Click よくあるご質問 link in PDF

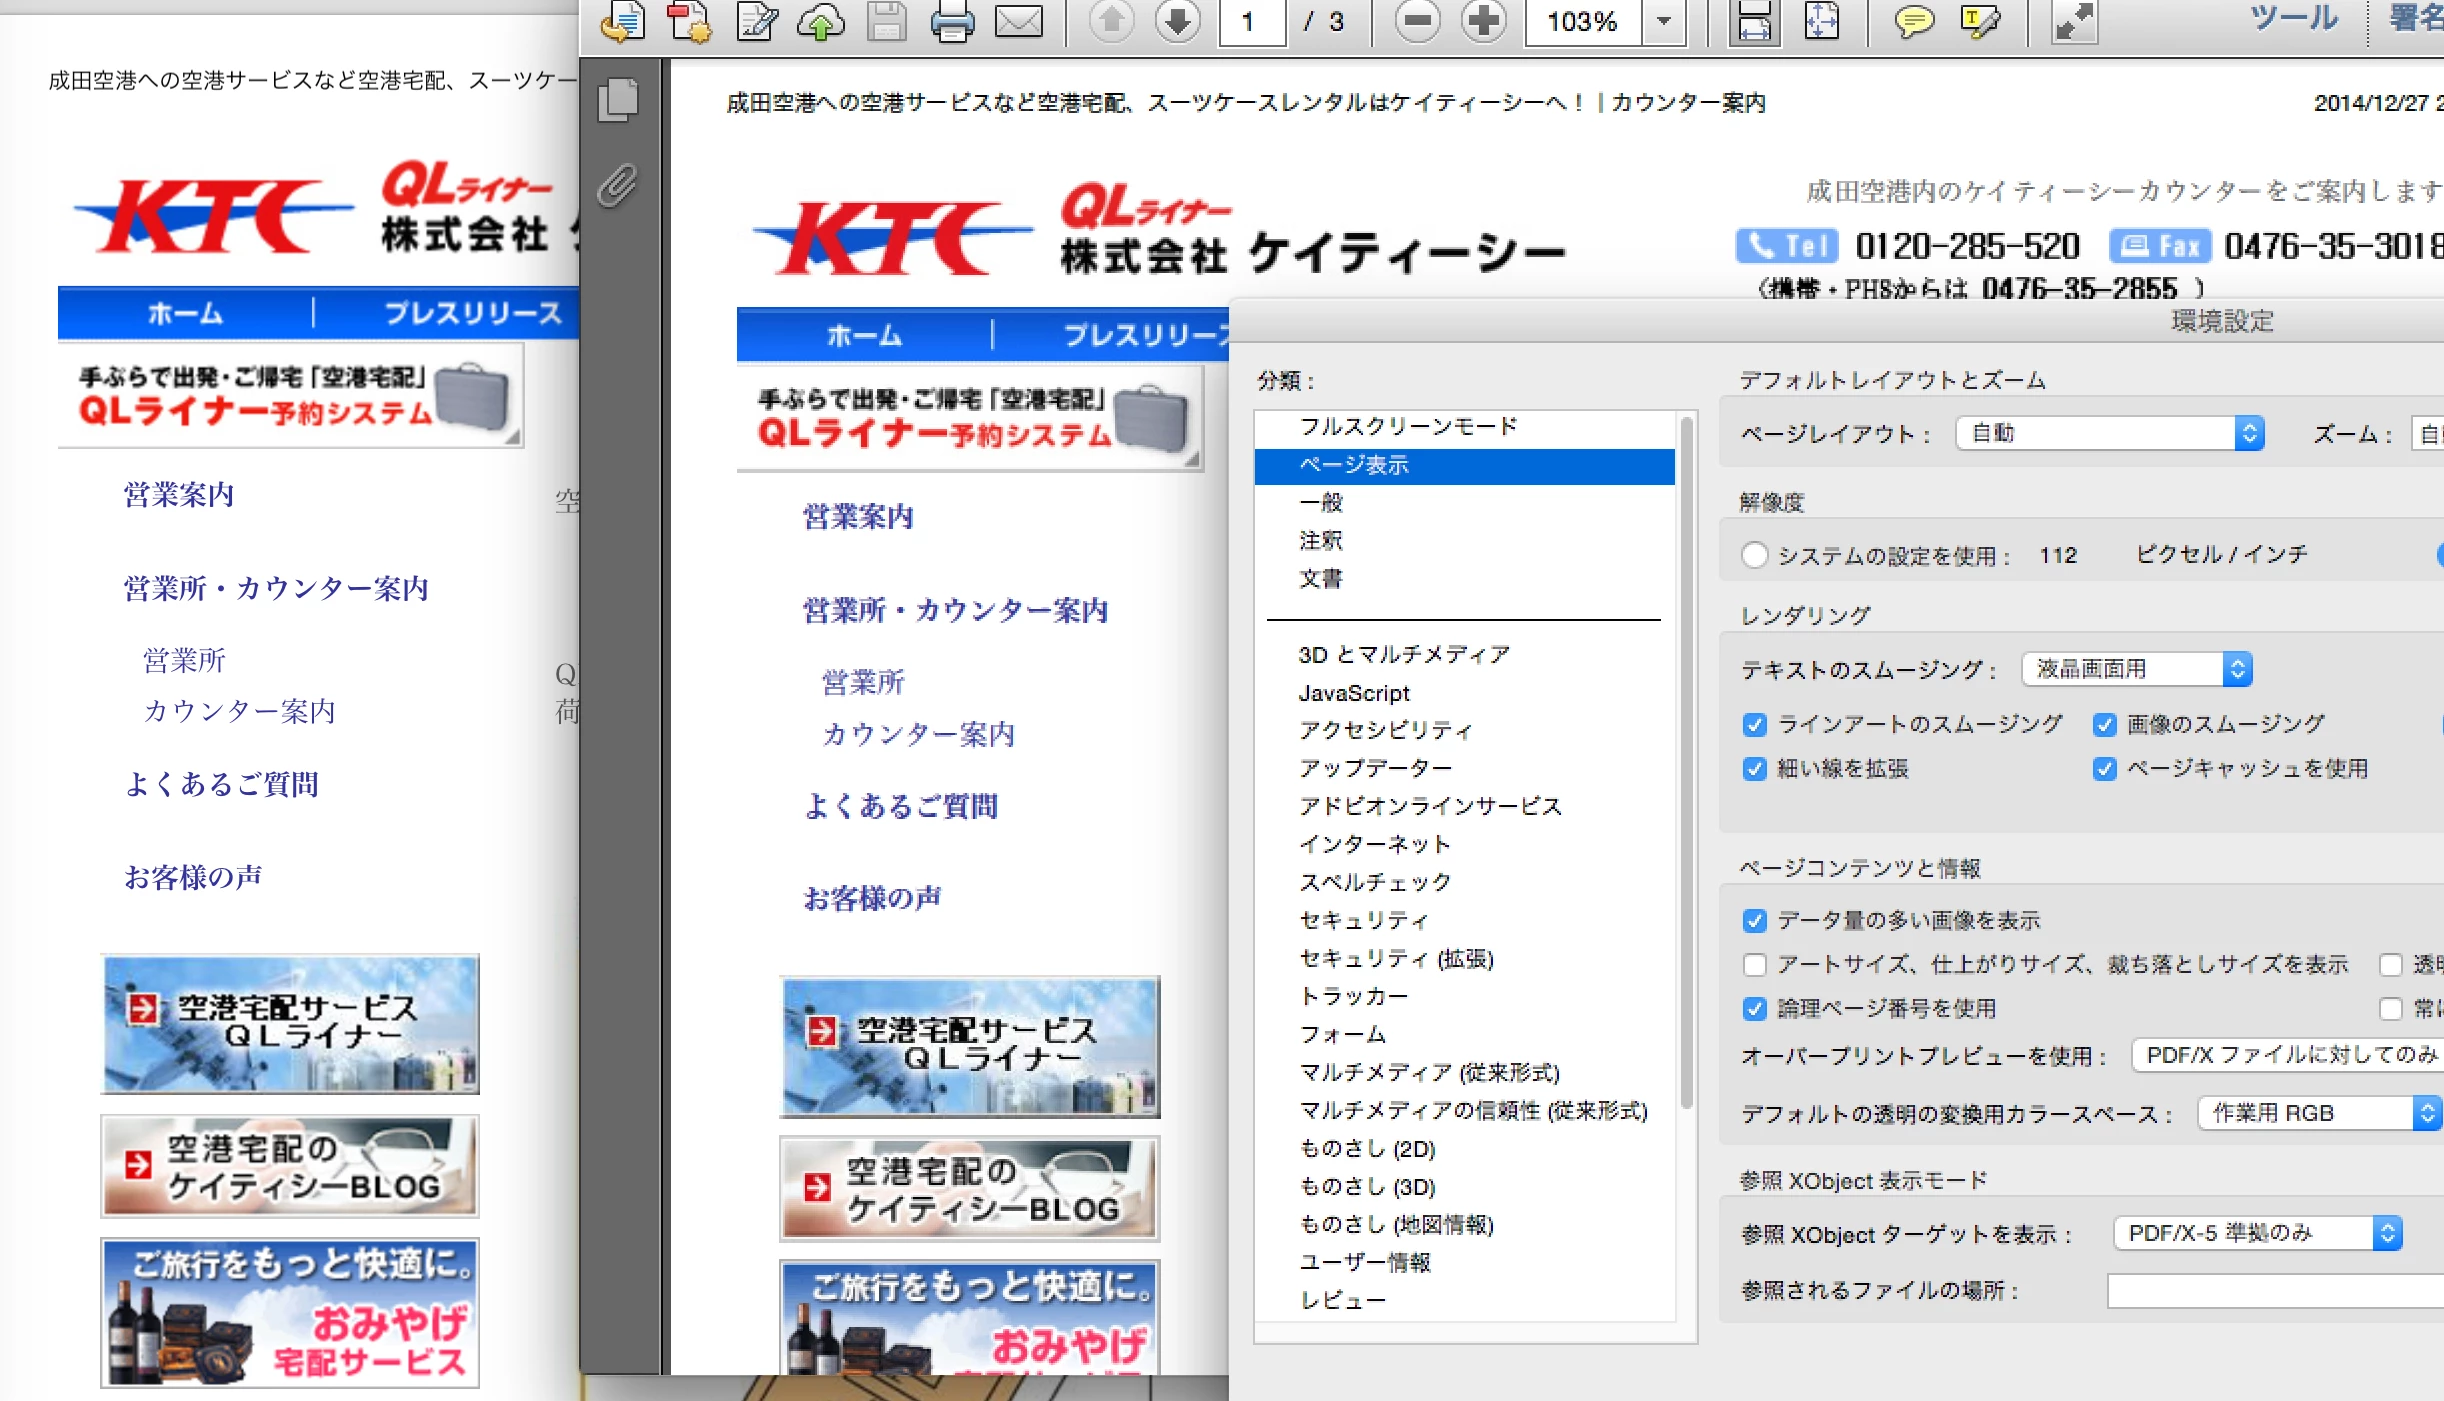[x=901, y=807]
